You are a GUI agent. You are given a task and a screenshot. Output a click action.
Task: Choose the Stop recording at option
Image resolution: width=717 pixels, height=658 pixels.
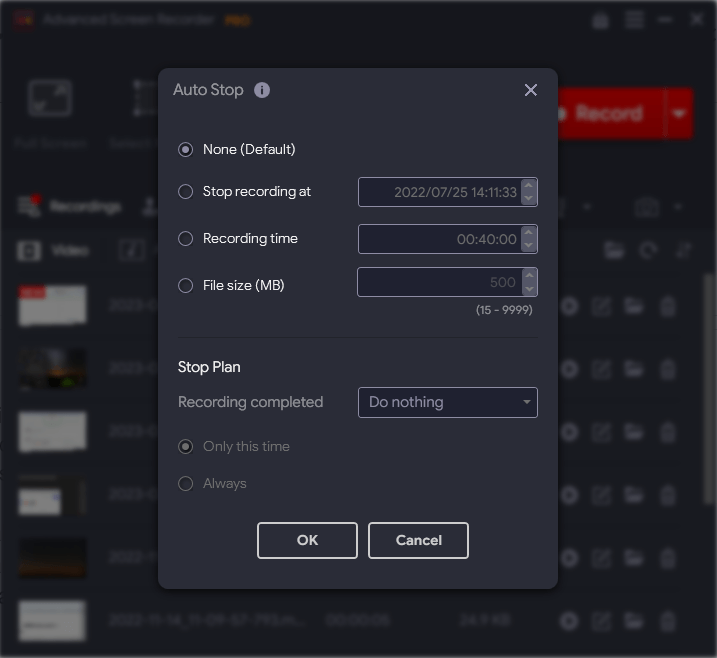coord(185,192)
